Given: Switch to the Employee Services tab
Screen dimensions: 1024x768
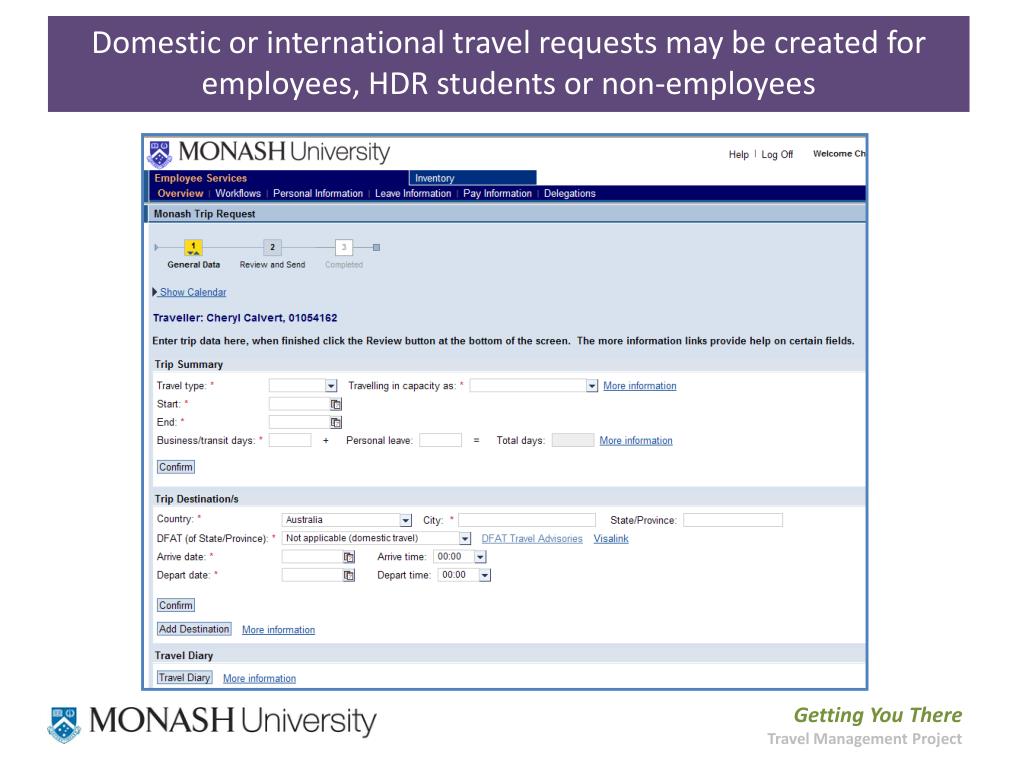Looking at the screenshot, I should (200, 178).
